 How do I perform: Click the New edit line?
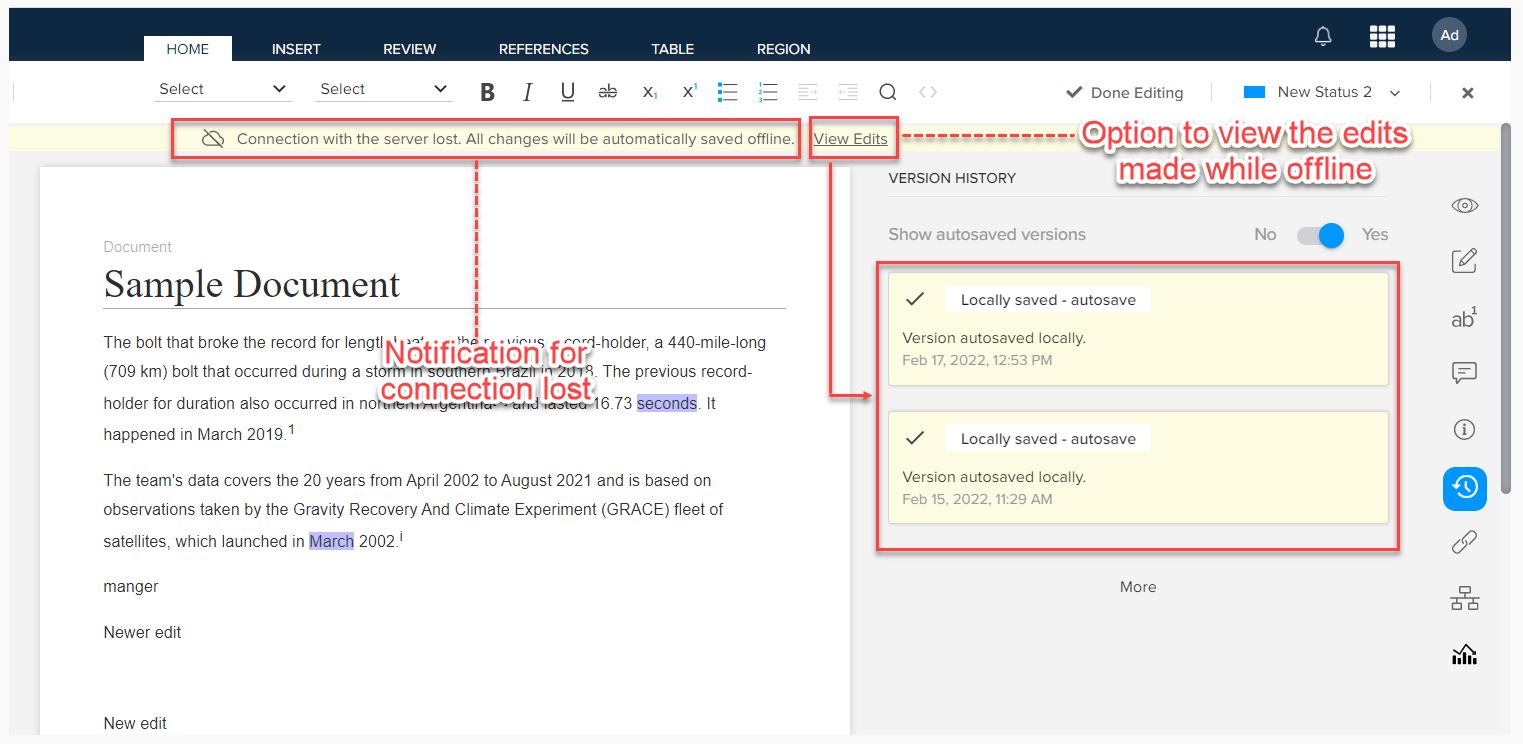click(135, 723)
